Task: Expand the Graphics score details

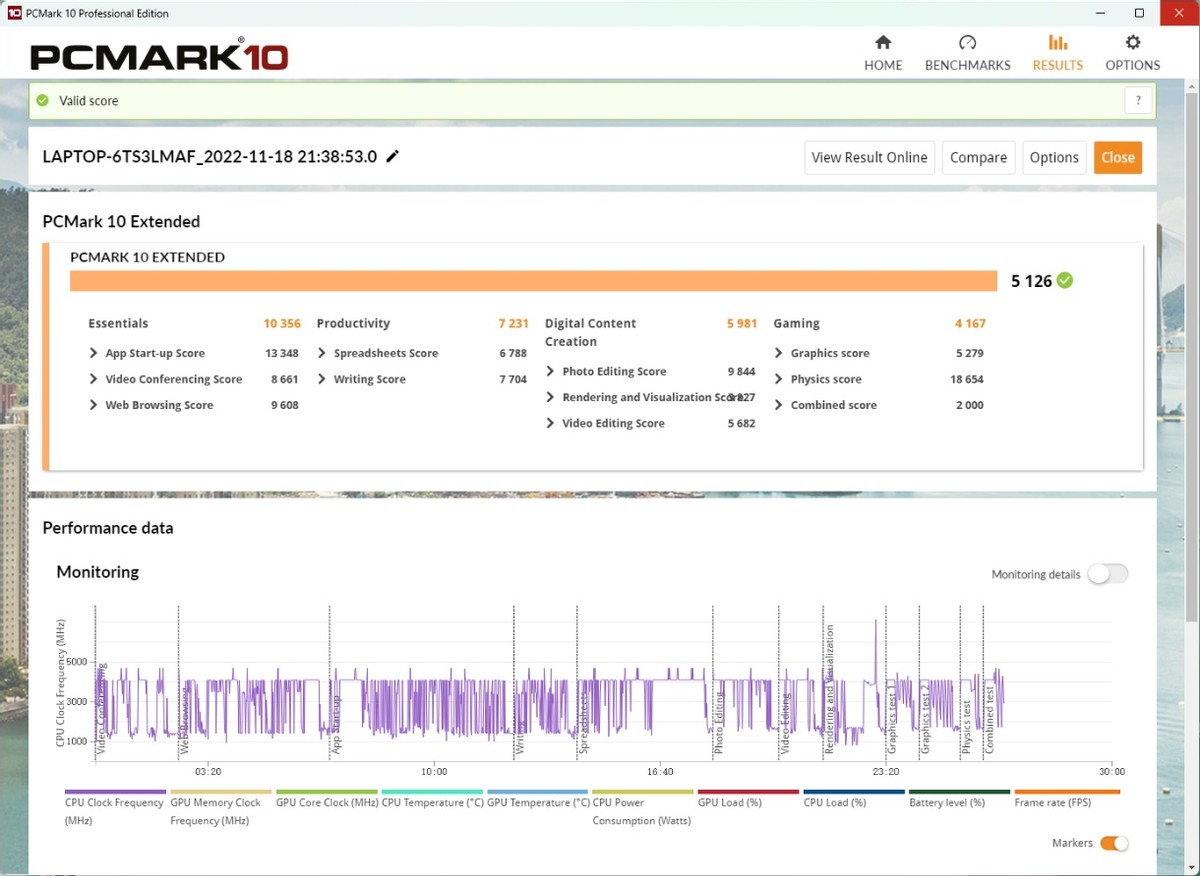Action: click(779, 353)
